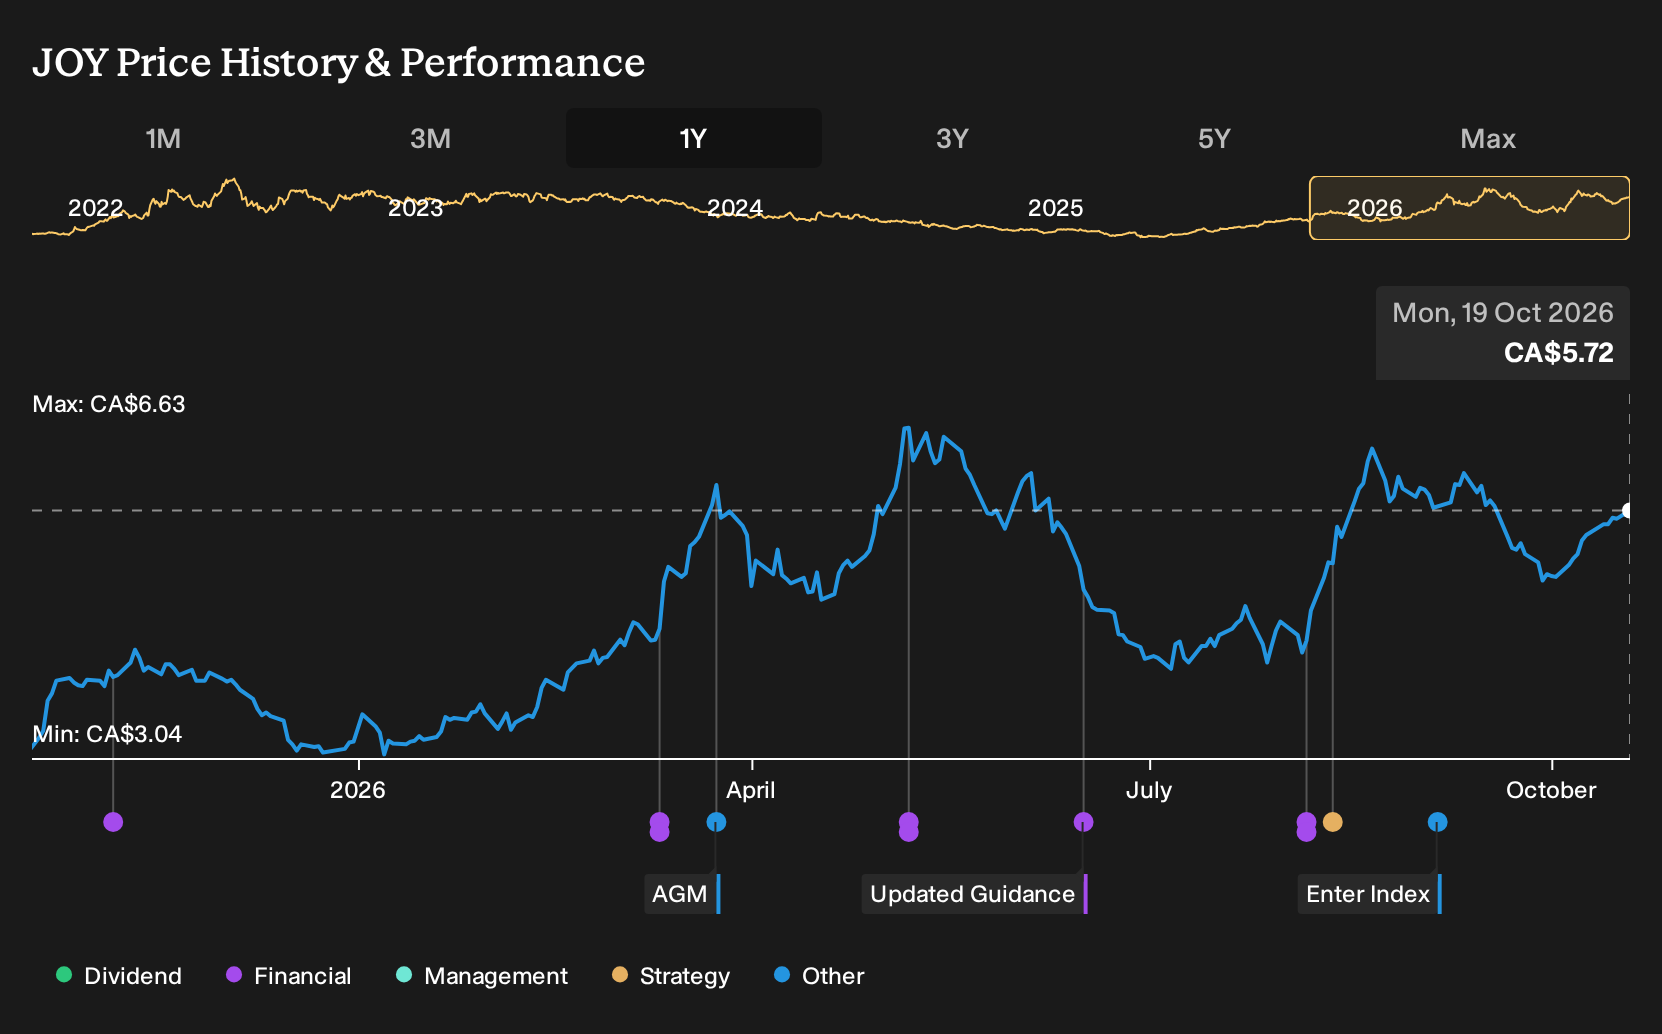
Task: Click the white current-price endpoint dot
Action: [x=1627, y=511]
